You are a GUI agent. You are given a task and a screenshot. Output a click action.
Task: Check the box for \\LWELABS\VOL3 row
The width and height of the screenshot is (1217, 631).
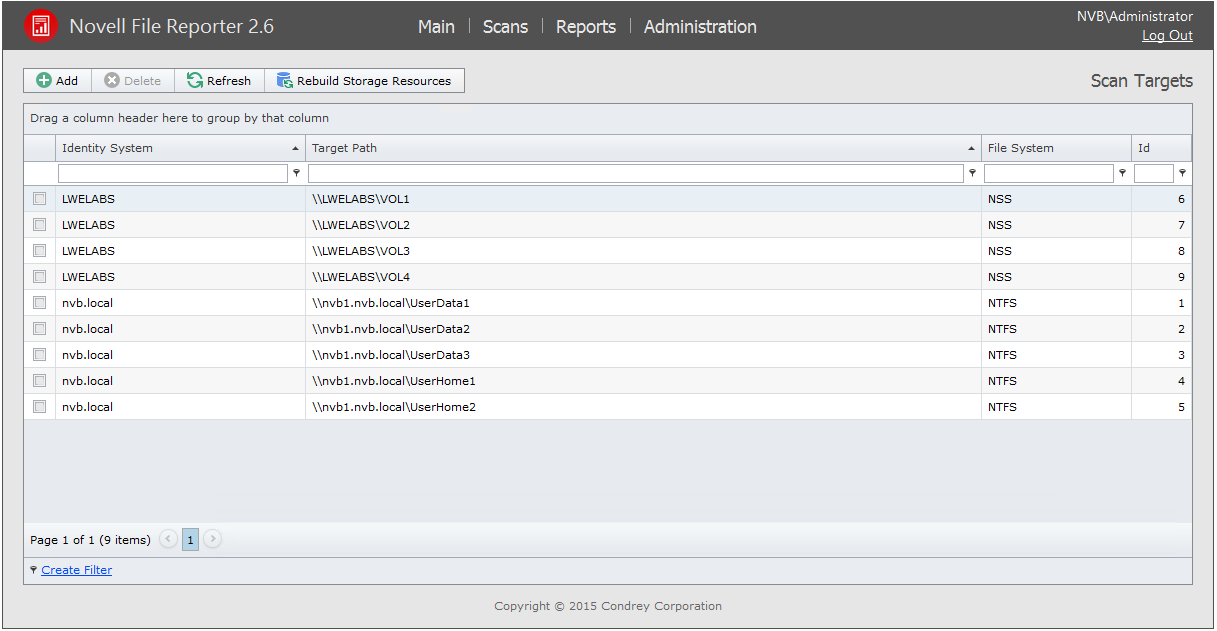pos(40,251)
